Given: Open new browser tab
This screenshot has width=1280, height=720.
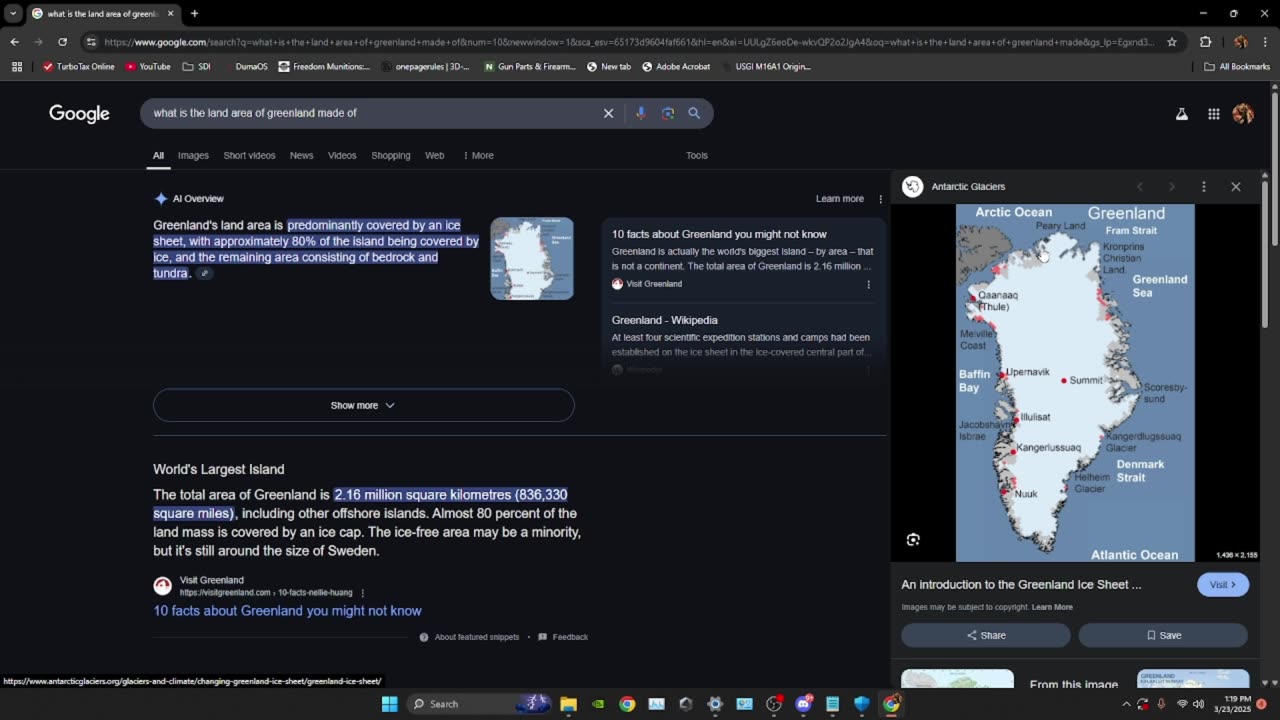Looking at the screenshot, I should [194, 14].
